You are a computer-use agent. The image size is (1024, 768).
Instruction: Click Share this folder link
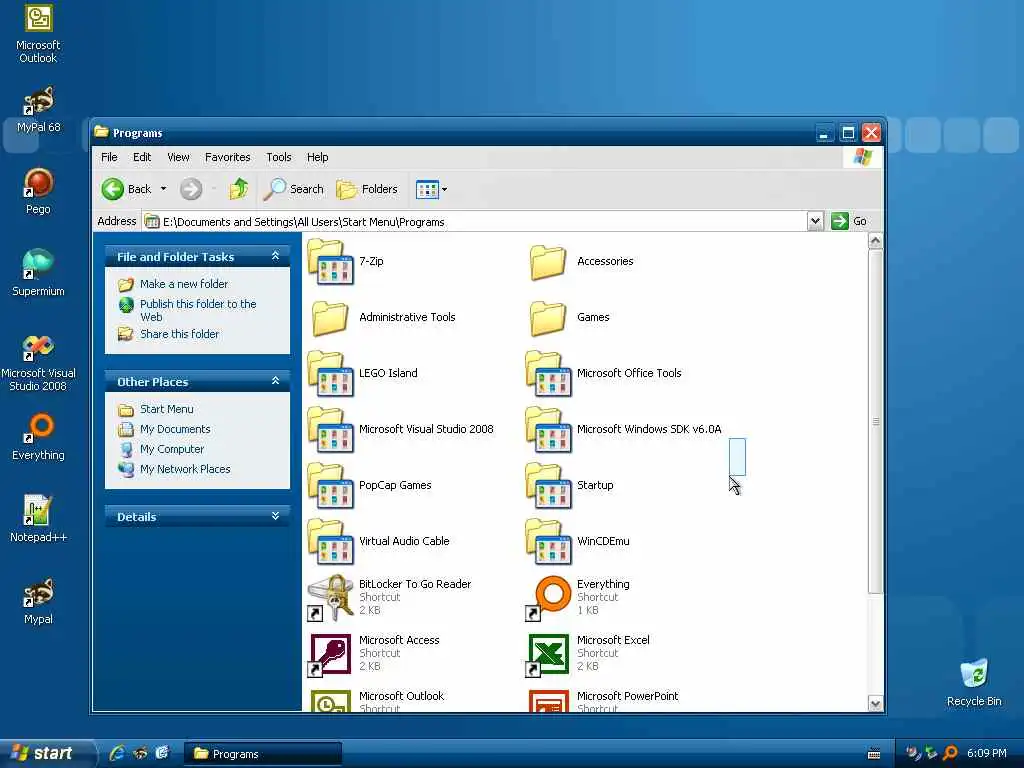(x=180, y=334)
